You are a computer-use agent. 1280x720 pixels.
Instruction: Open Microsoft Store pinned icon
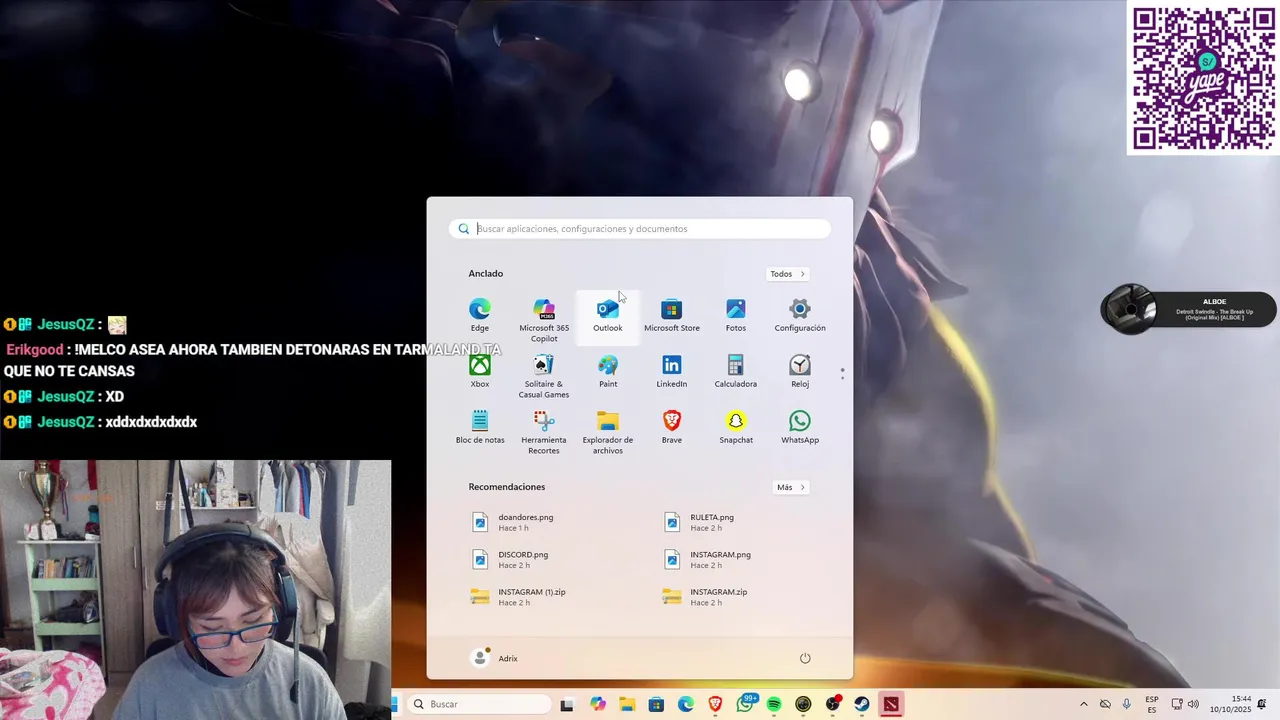click(x=672, y=316)
